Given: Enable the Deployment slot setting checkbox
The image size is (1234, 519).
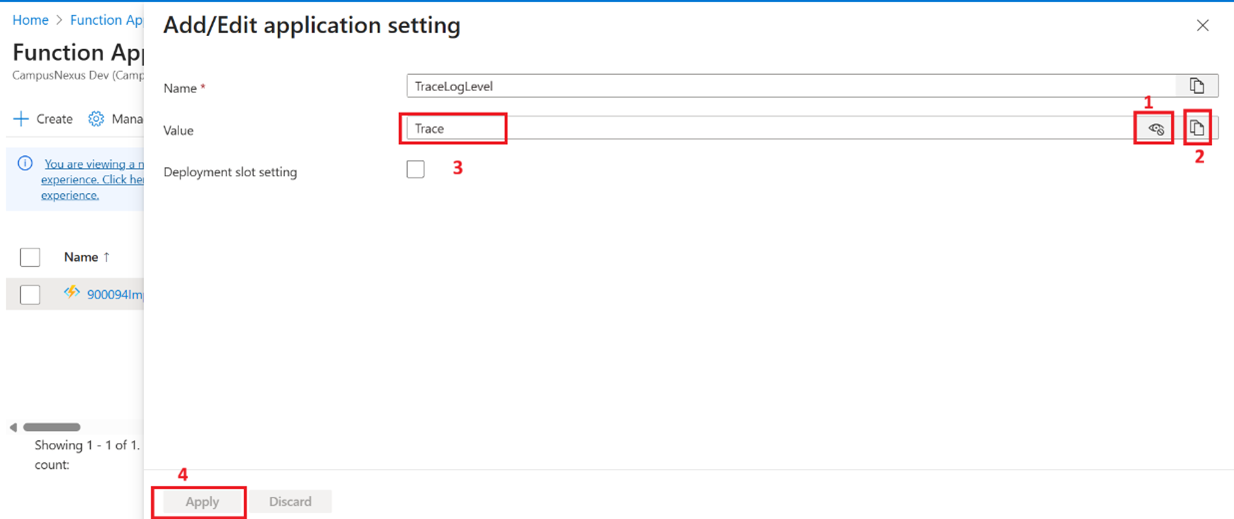Looking at the screenshot, I should (x=416, y=170).
